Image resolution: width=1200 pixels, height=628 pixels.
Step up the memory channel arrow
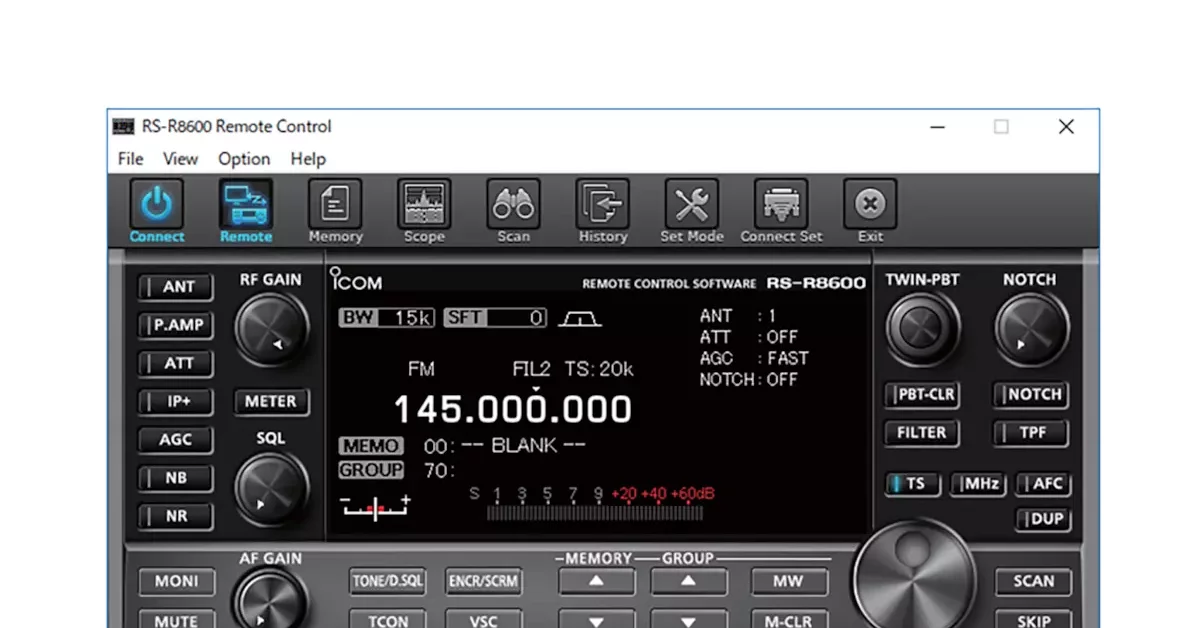pyautogui.click(x=596, y=581)
